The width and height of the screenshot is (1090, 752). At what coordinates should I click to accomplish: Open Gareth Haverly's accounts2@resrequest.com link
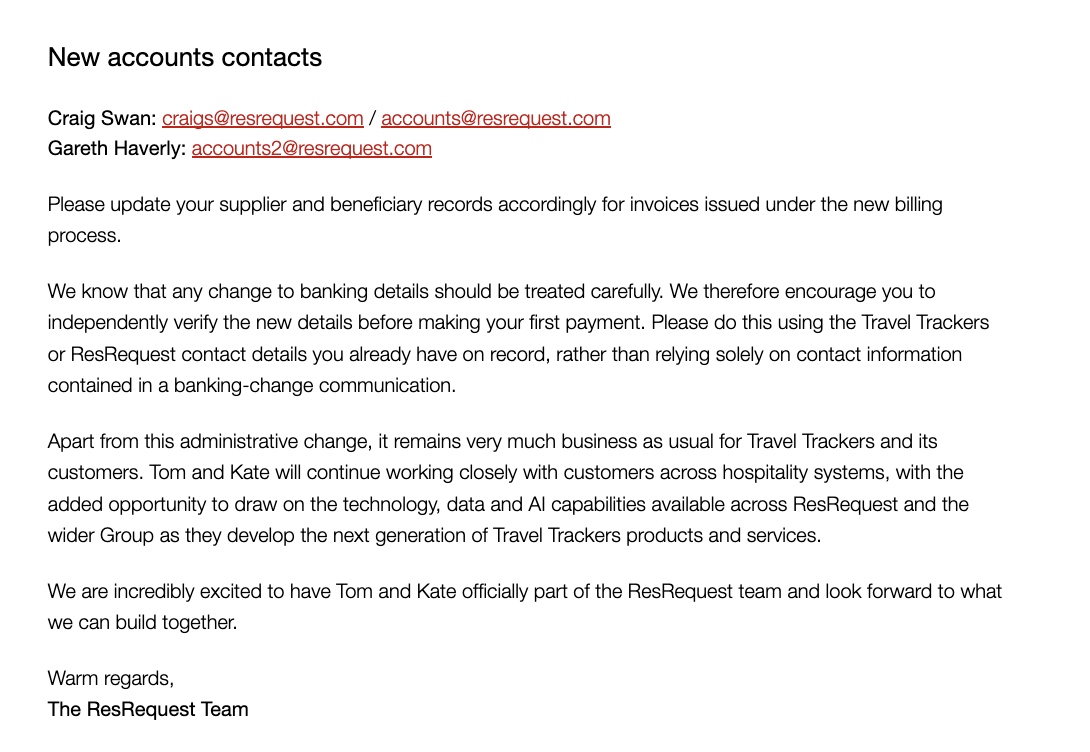pyautogui.click(x=311, y=148)
